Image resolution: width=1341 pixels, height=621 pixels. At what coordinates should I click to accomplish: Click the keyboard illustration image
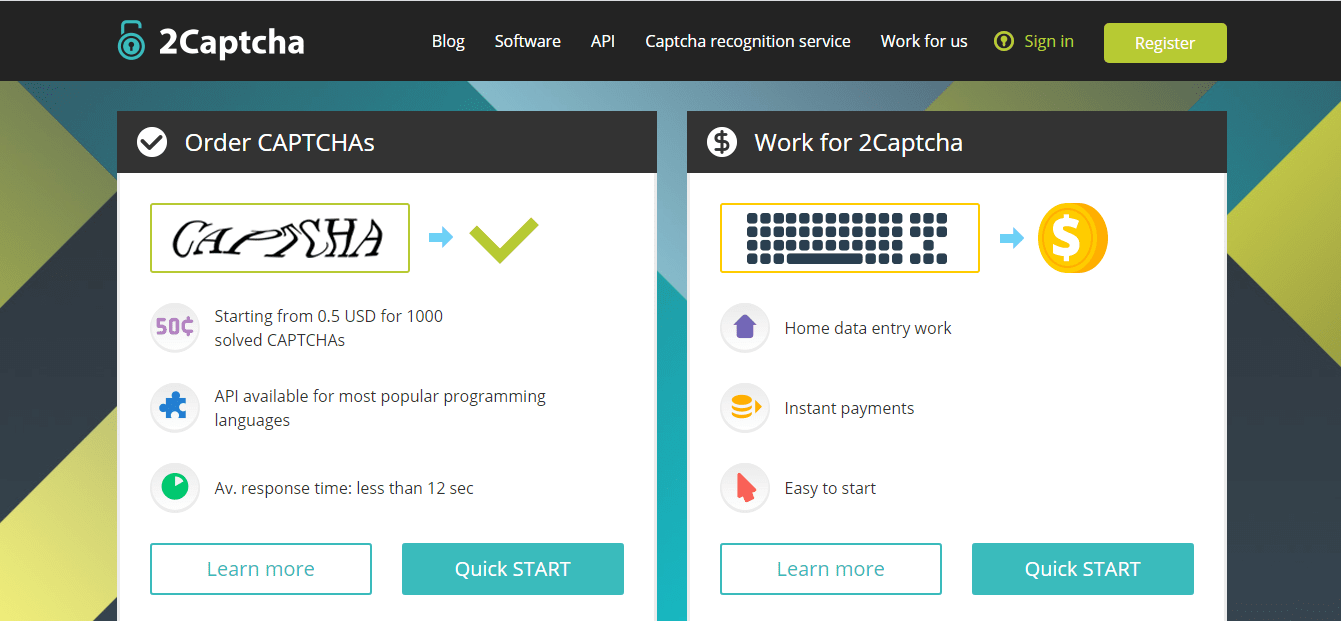point(850,238)
